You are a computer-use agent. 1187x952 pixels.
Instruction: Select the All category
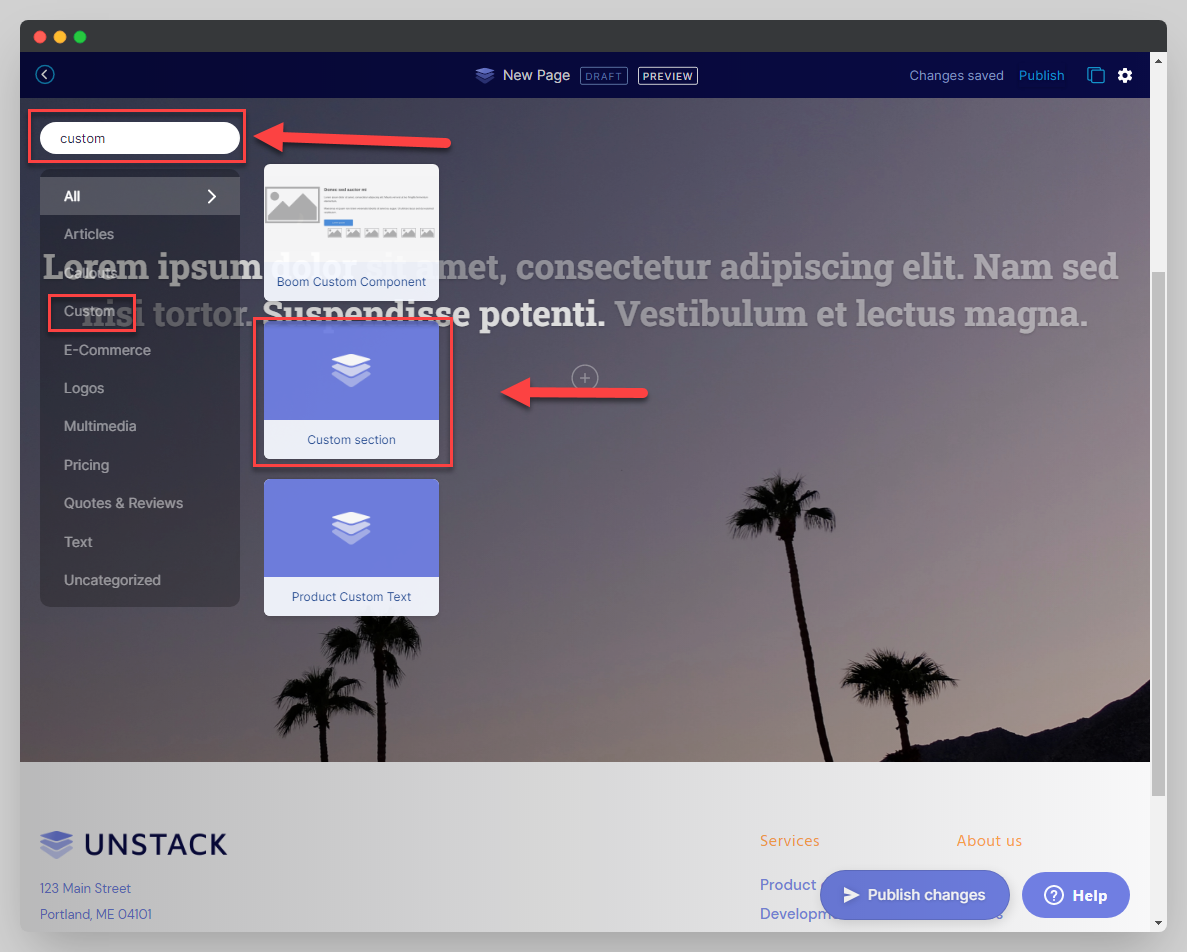139,197
